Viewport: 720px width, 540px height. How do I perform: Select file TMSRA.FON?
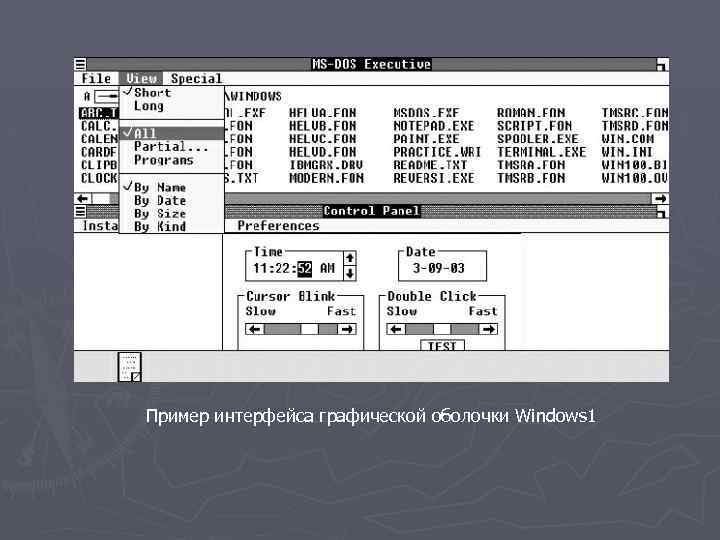click(x=531, y=165)
